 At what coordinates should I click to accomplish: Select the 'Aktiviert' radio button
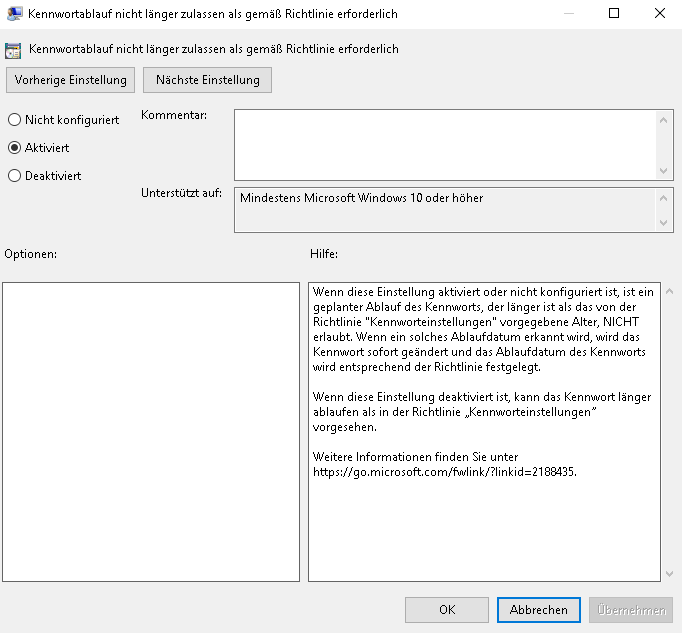(14, 148)
